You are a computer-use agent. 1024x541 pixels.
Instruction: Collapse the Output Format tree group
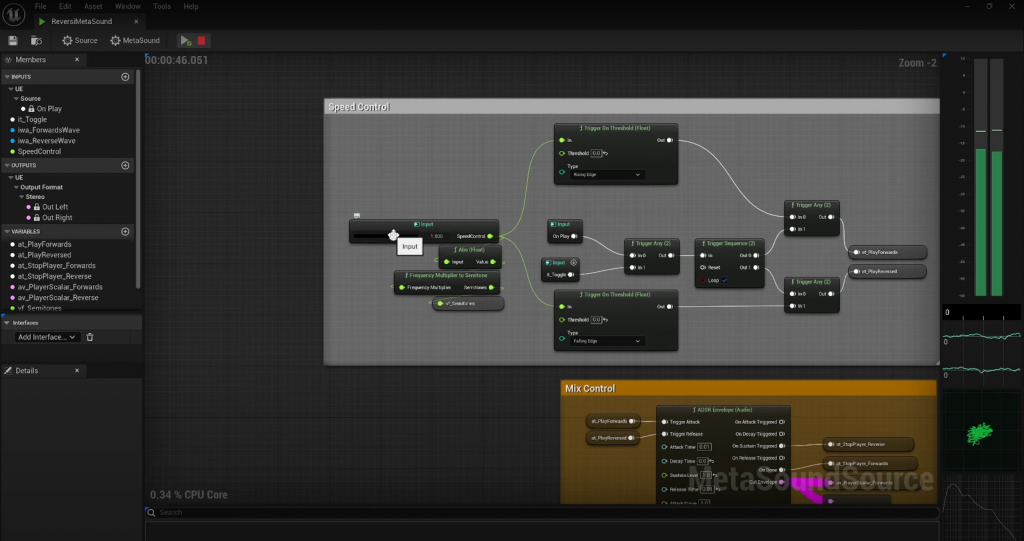(x=16, y=188)
